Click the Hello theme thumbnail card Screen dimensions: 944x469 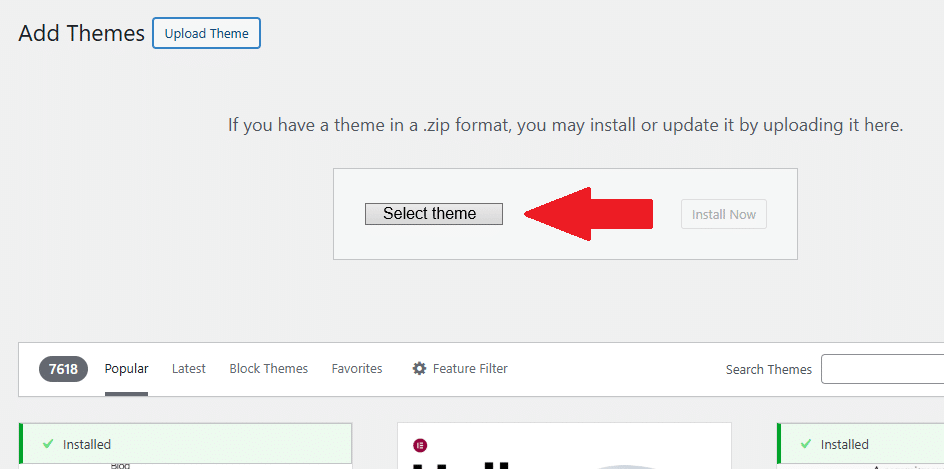(x=564, y=446)
